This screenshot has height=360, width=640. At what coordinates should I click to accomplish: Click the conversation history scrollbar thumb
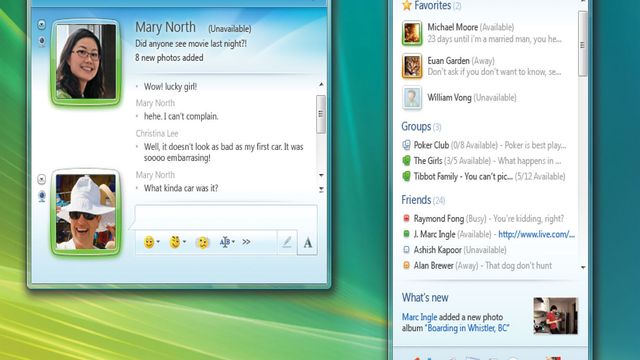tap(321, 114)
